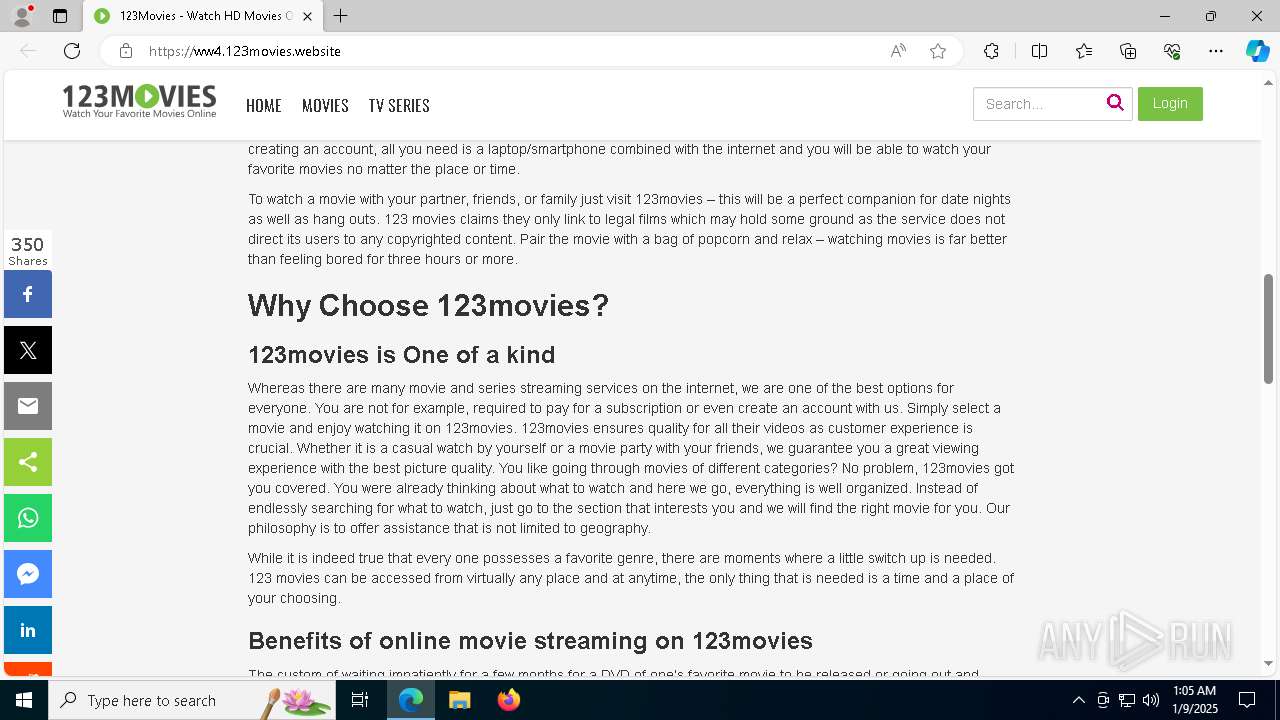Click the magnifier search icon
This screenshot has width=1280, height=720.
pos(1115,103)
